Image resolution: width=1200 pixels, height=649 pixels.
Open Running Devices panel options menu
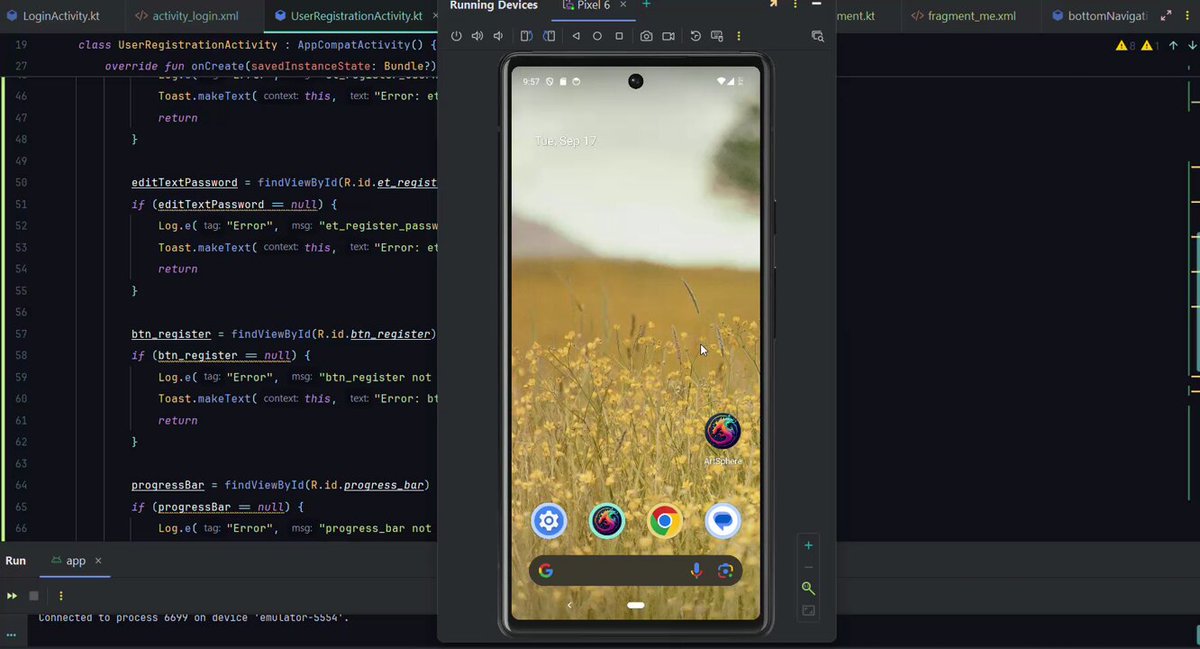click(x=795, y=5)
